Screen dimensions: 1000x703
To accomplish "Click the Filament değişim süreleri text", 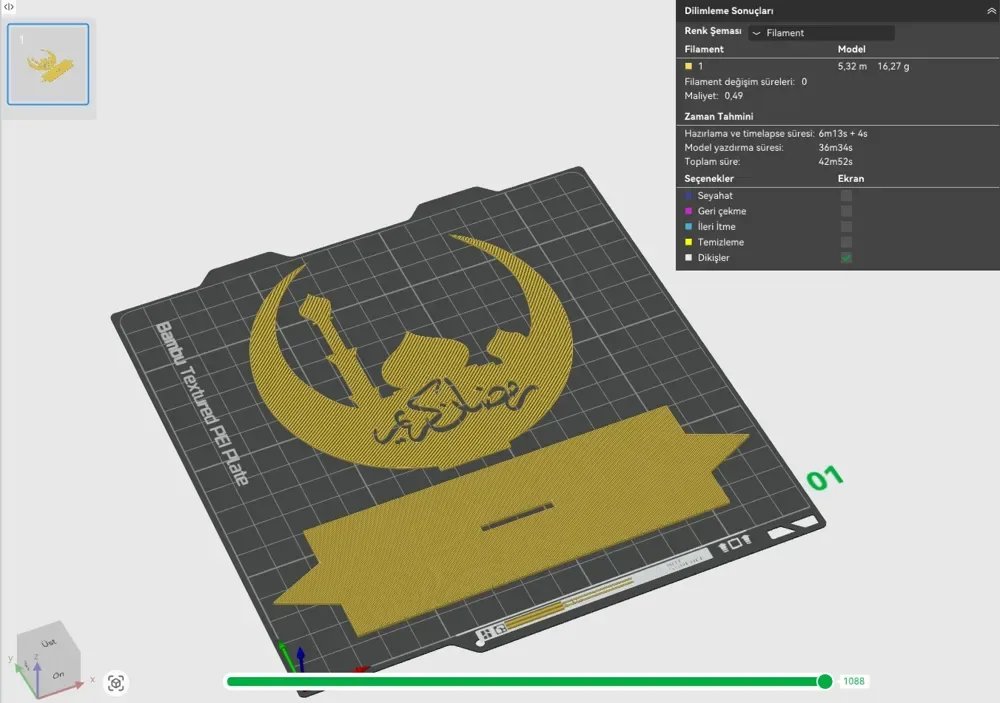I will [746, 82].
